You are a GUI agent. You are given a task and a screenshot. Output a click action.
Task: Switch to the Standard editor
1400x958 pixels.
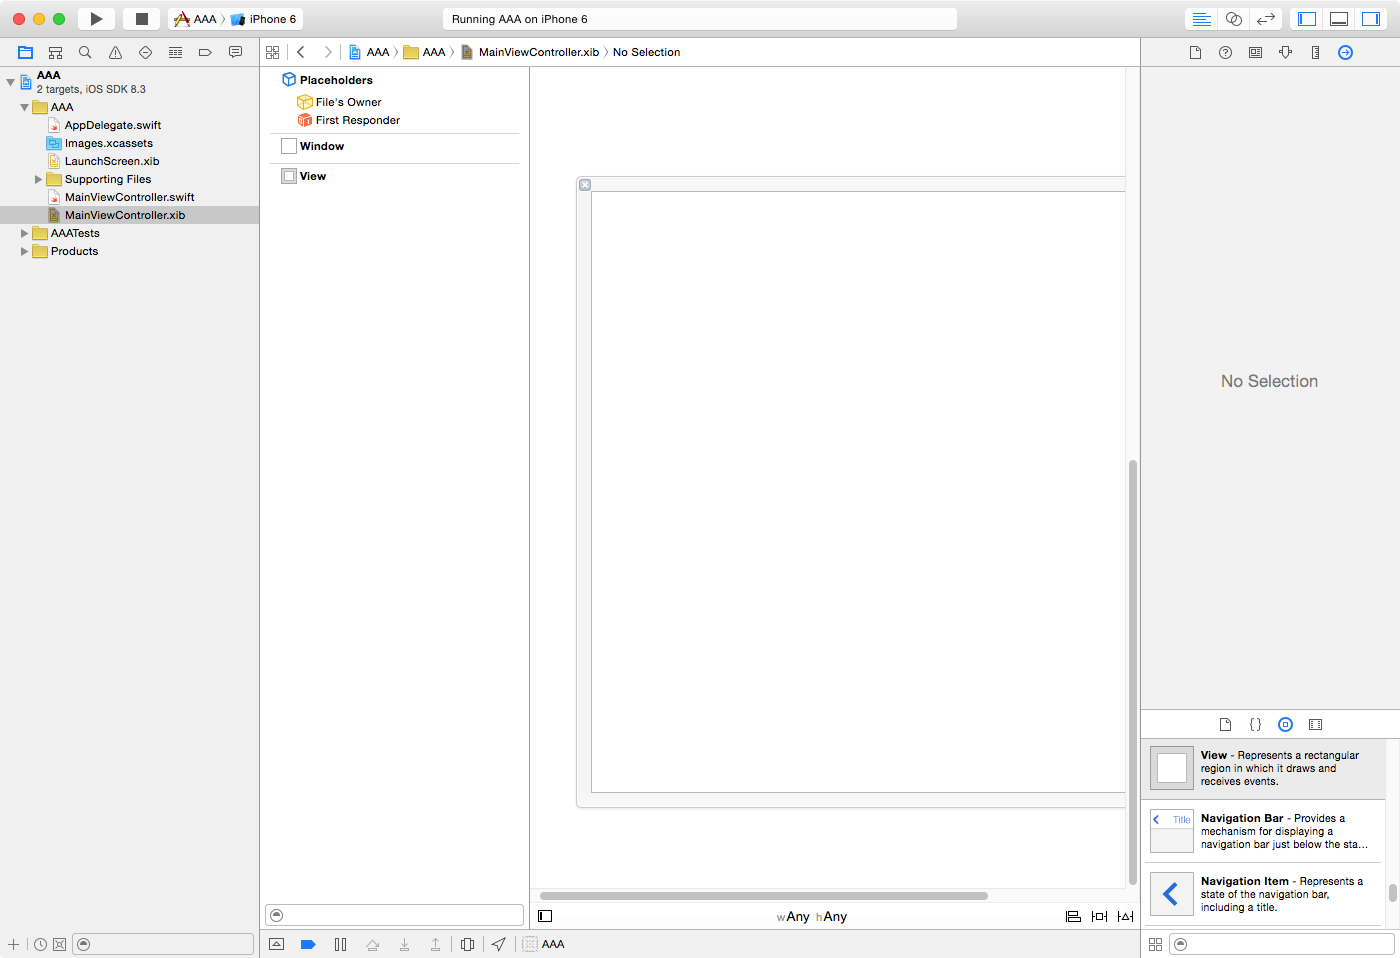click(x=1202, y=19)
